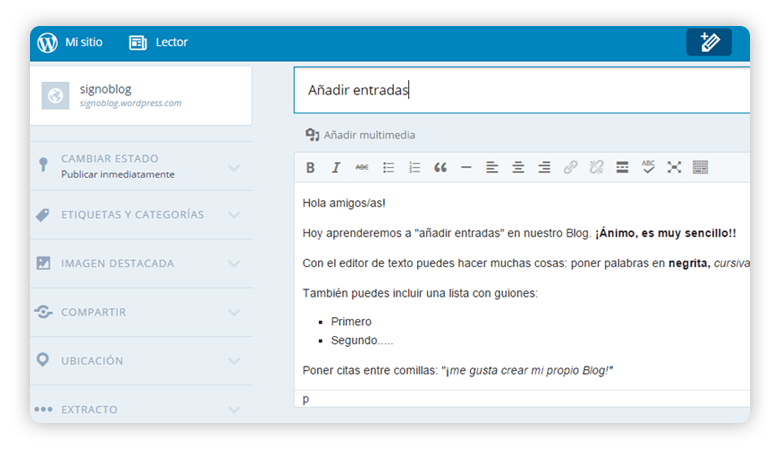Align text left
Screen dimensions: 780x450
(492, 168)
